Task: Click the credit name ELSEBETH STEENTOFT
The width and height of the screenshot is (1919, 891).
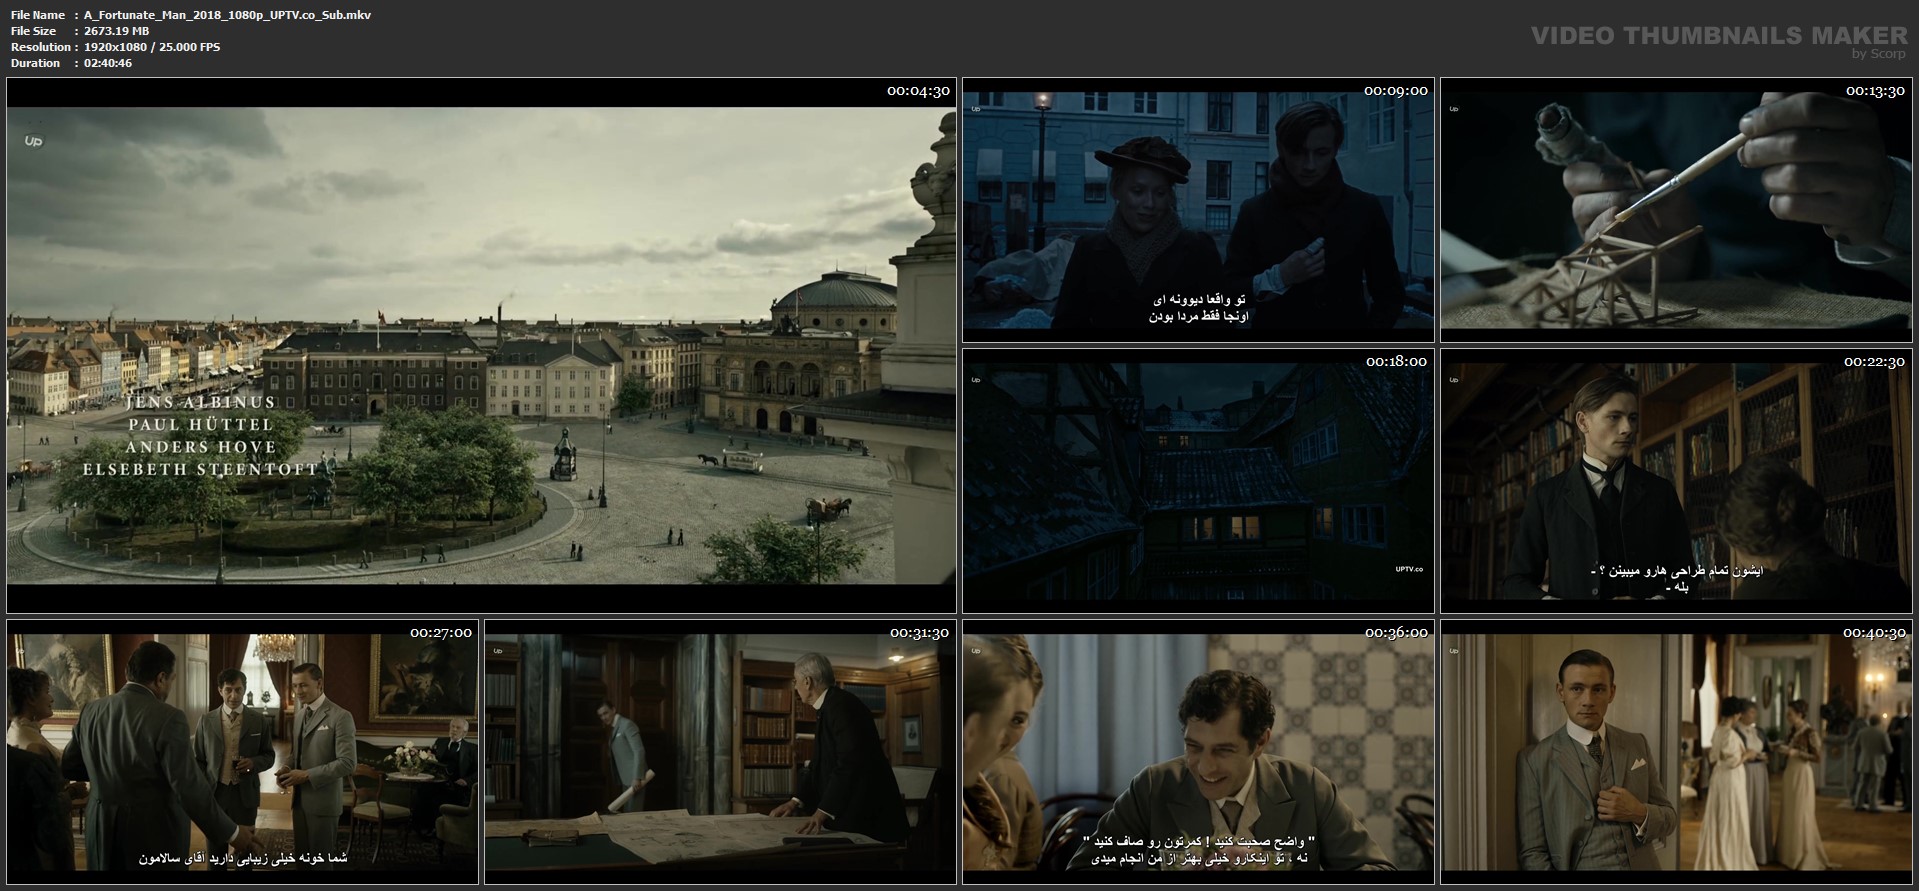Action: [x=201, y=469]
